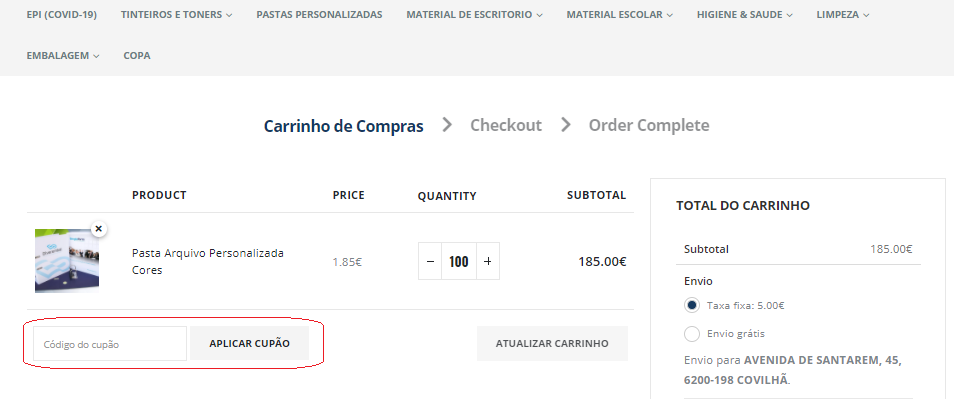This screenshot has width=954, height=399.
Task: Open the Pasta Arquivo product thumbnail
Action: pyautogui.click(x=67, y=261)
